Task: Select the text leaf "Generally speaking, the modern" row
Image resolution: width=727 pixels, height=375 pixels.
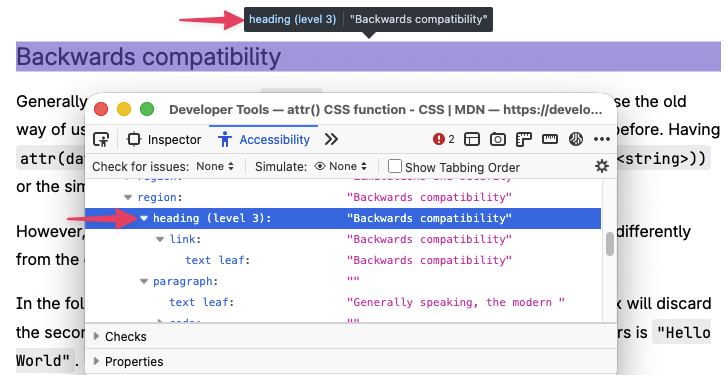Action: click(x=343, y=302)
